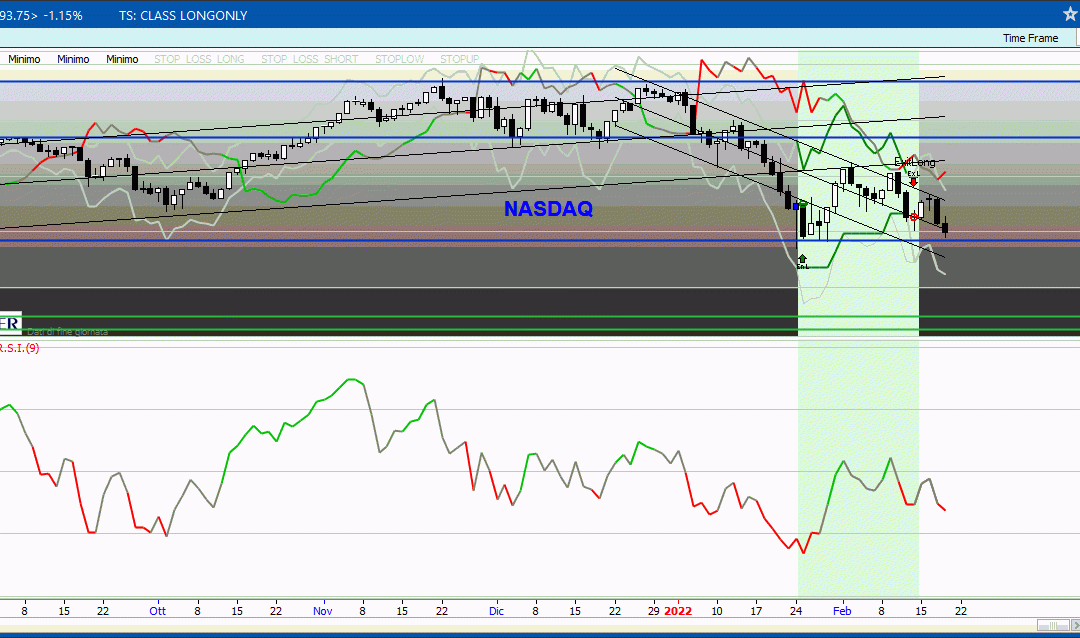
Task: Click the Minimo label beside STOP LOSS LONG
Action: pos(122,59)
